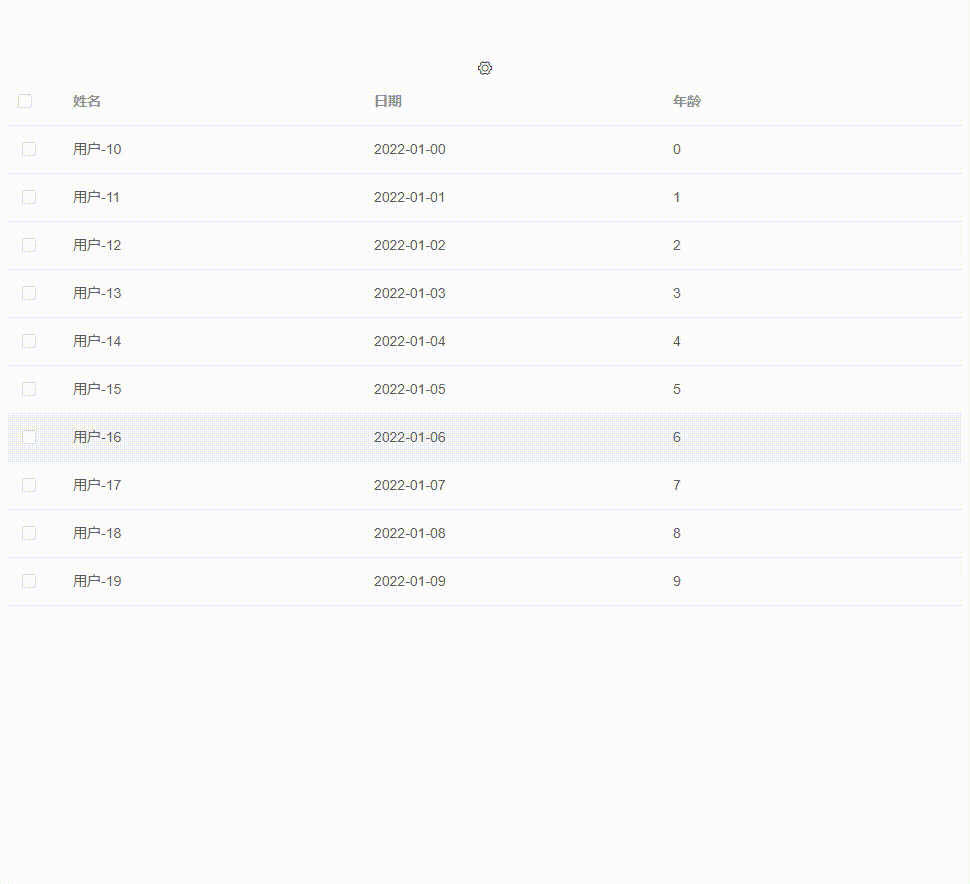Click the date 2022-01-03

(410, 293)
